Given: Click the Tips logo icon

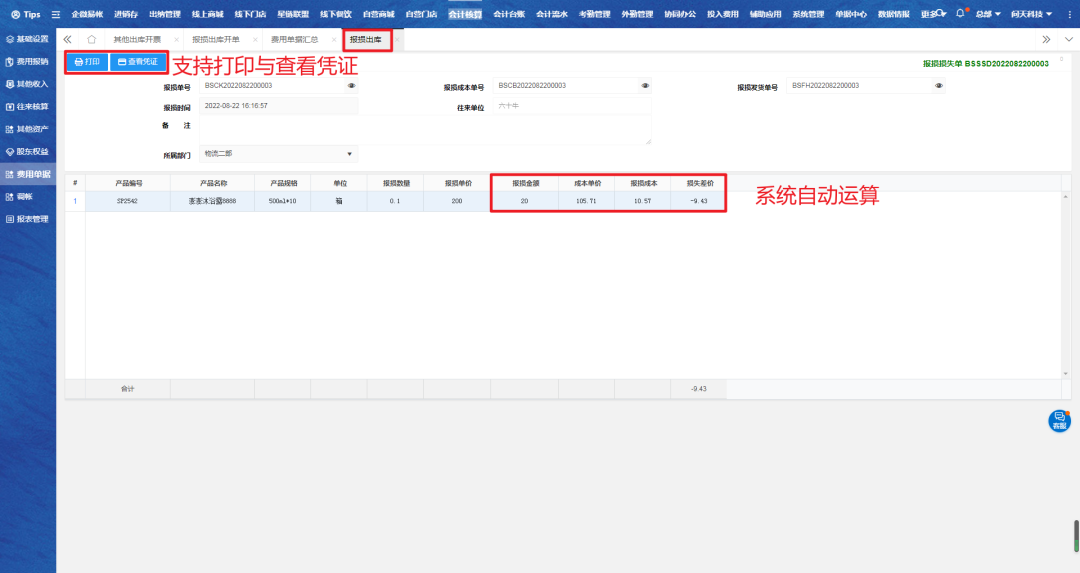Looking at the screenshot, I should (15, 14).
